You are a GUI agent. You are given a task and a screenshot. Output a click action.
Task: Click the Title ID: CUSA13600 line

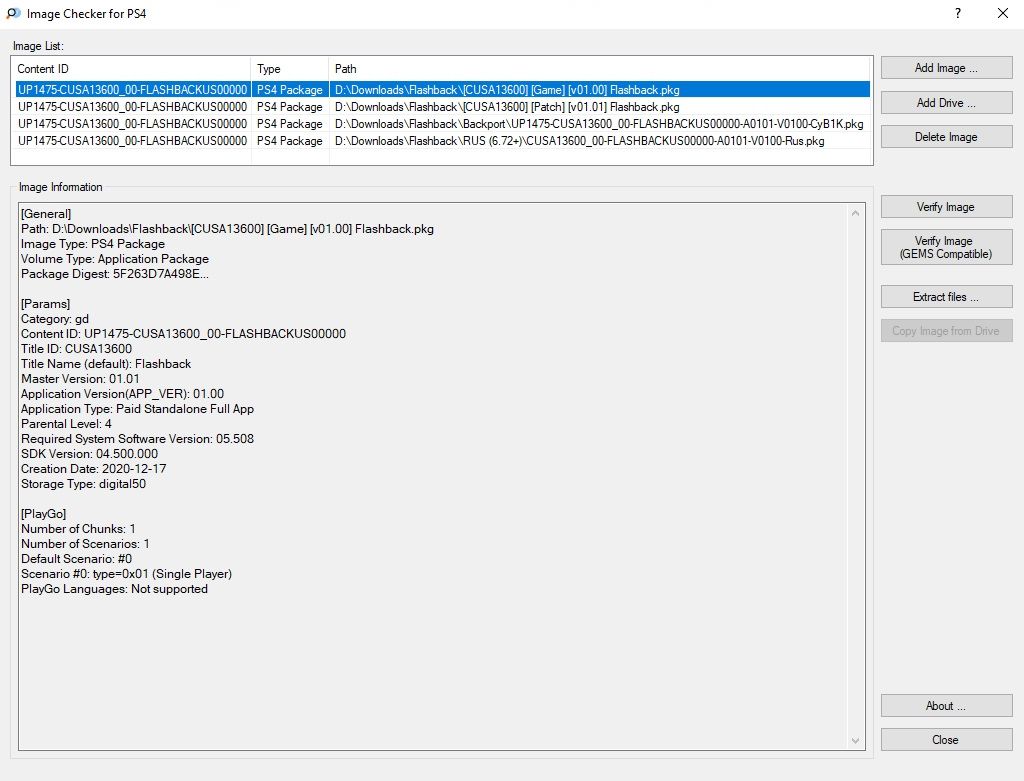point(76,349)
